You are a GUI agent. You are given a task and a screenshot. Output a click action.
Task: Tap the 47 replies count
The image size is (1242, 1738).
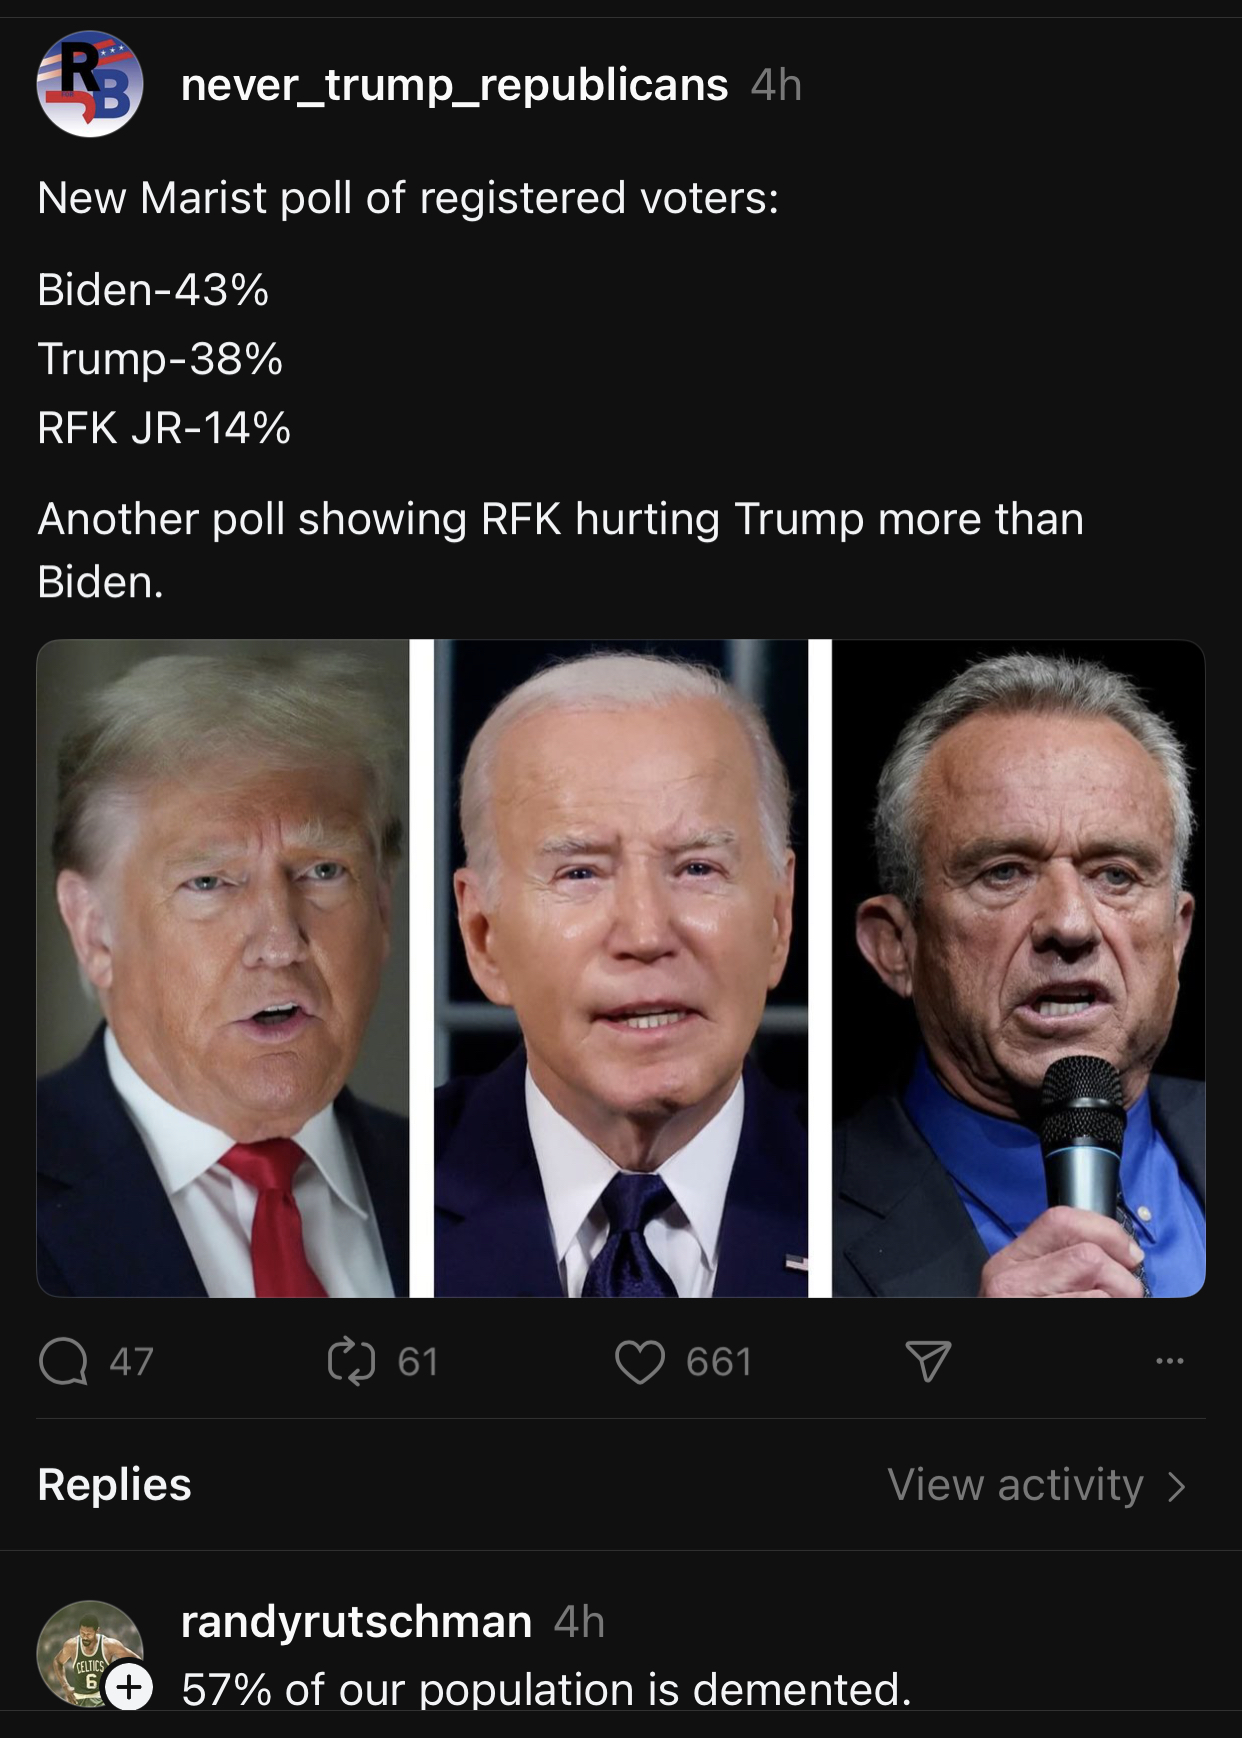pyautogui.click(x=131, y=1362)
